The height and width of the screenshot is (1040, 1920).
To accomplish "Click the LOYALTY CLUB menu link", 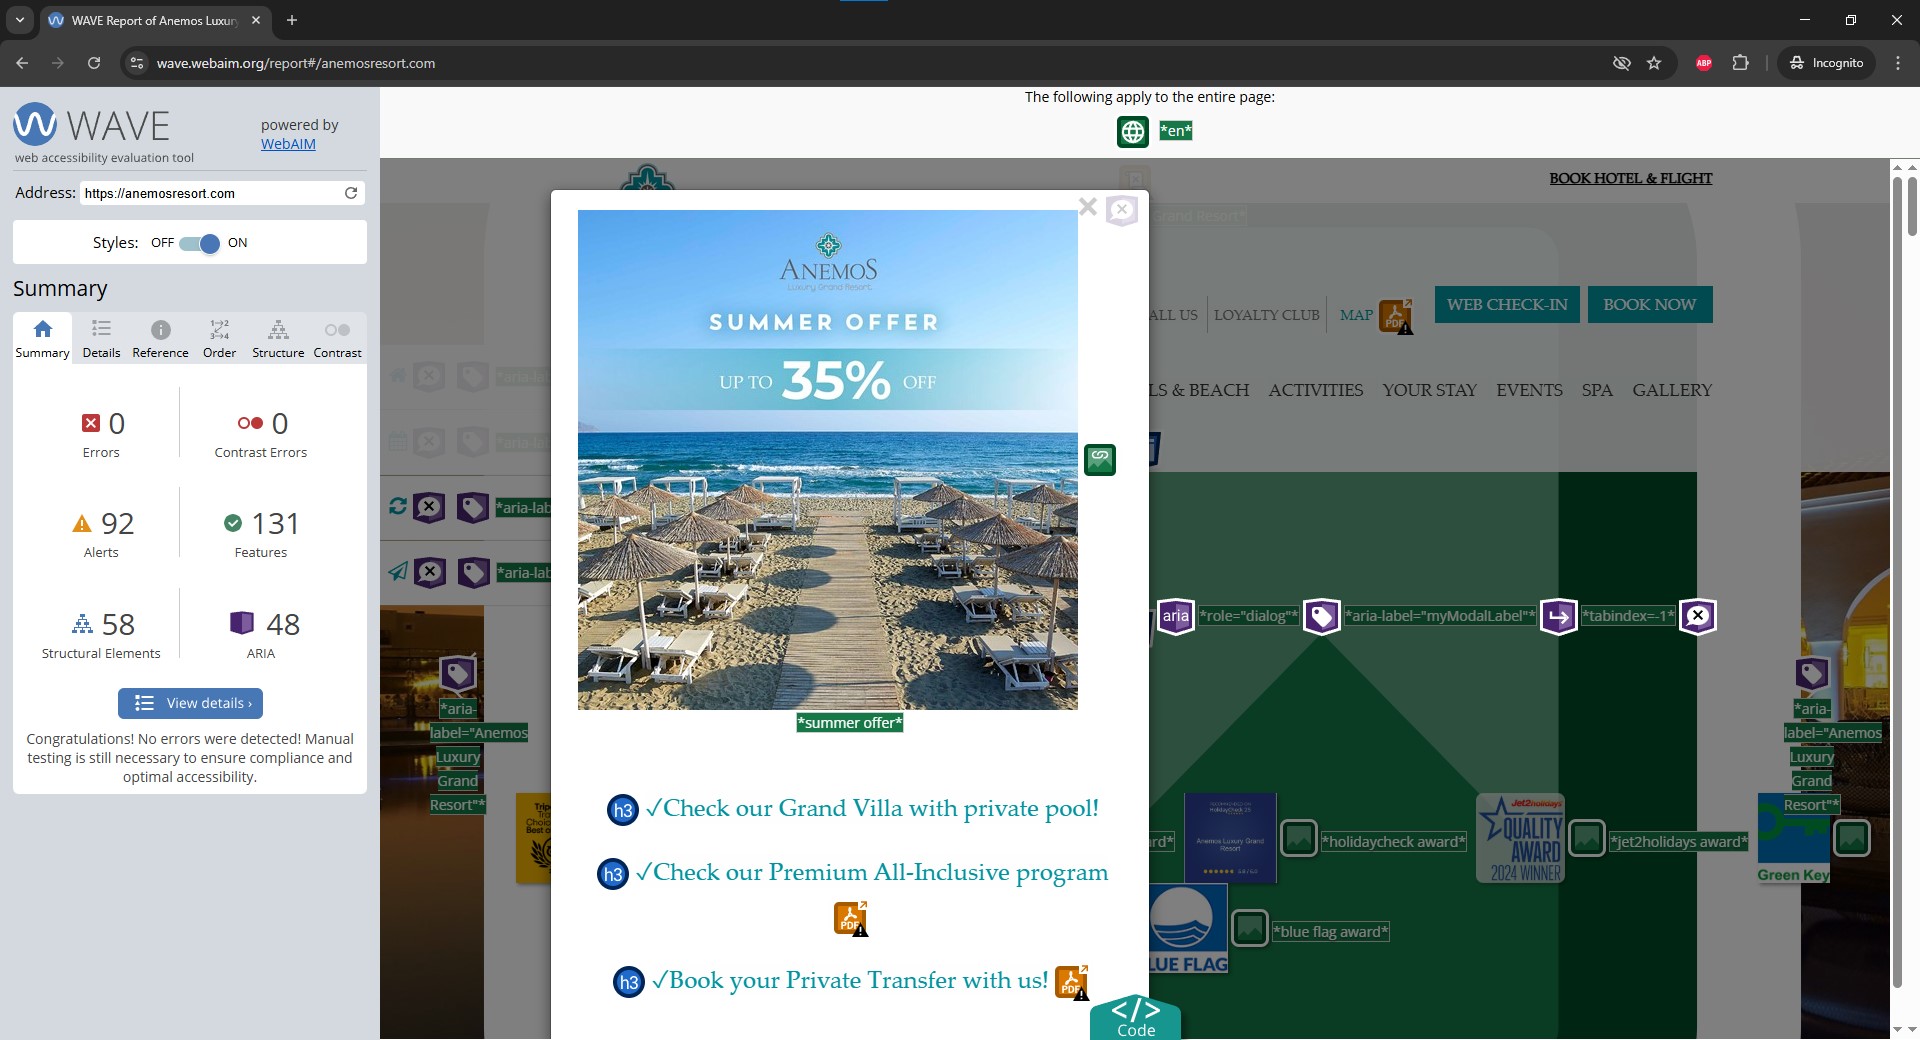I will pos(1267,315).
